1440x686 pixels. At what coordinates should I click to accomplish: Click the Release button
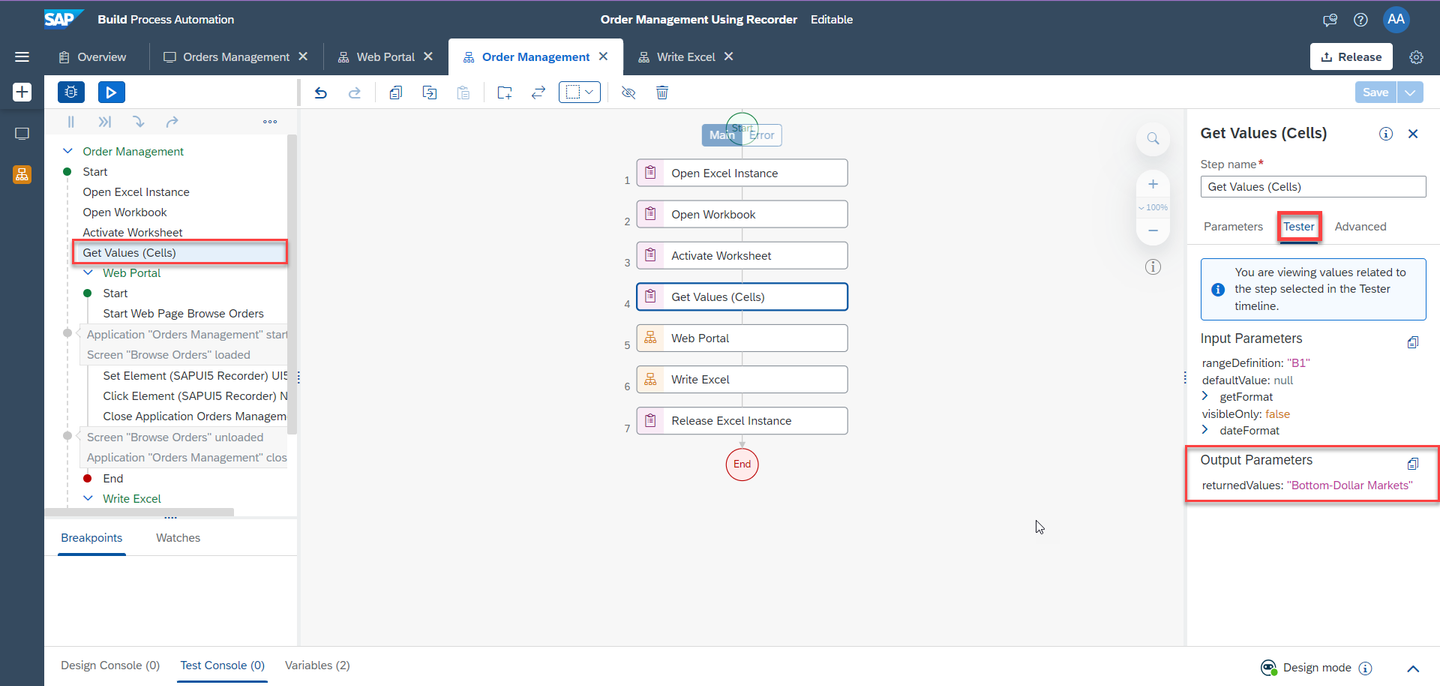[x=1351, y=57]
